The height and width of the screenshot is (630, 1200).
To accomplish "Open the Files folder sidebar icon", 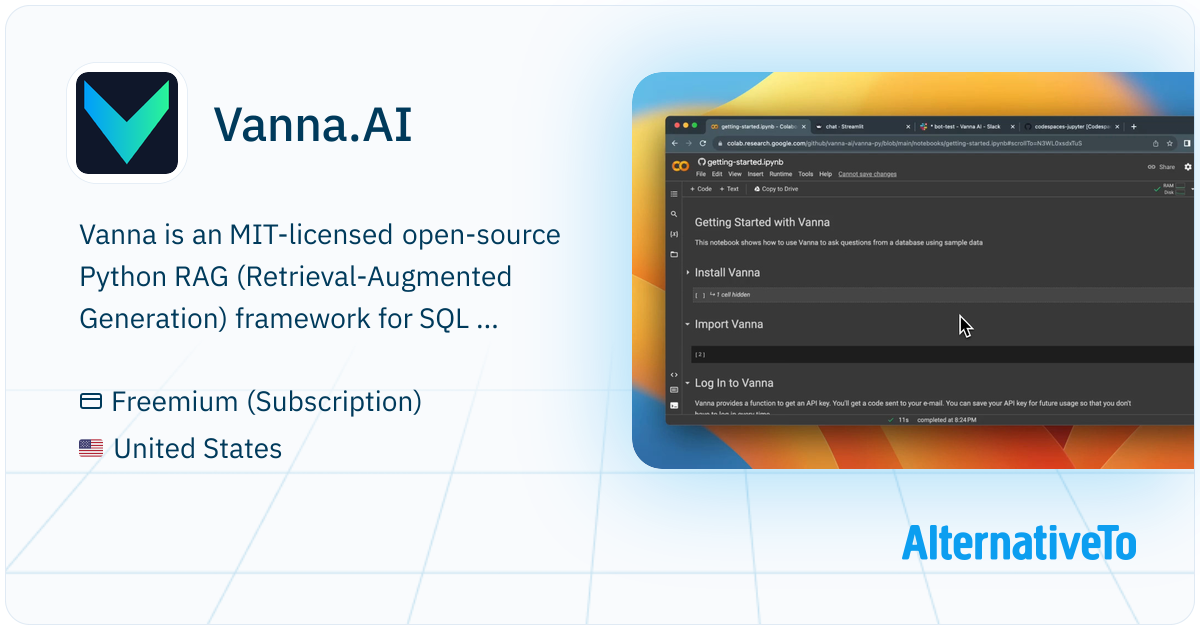I will coord(674,254).
